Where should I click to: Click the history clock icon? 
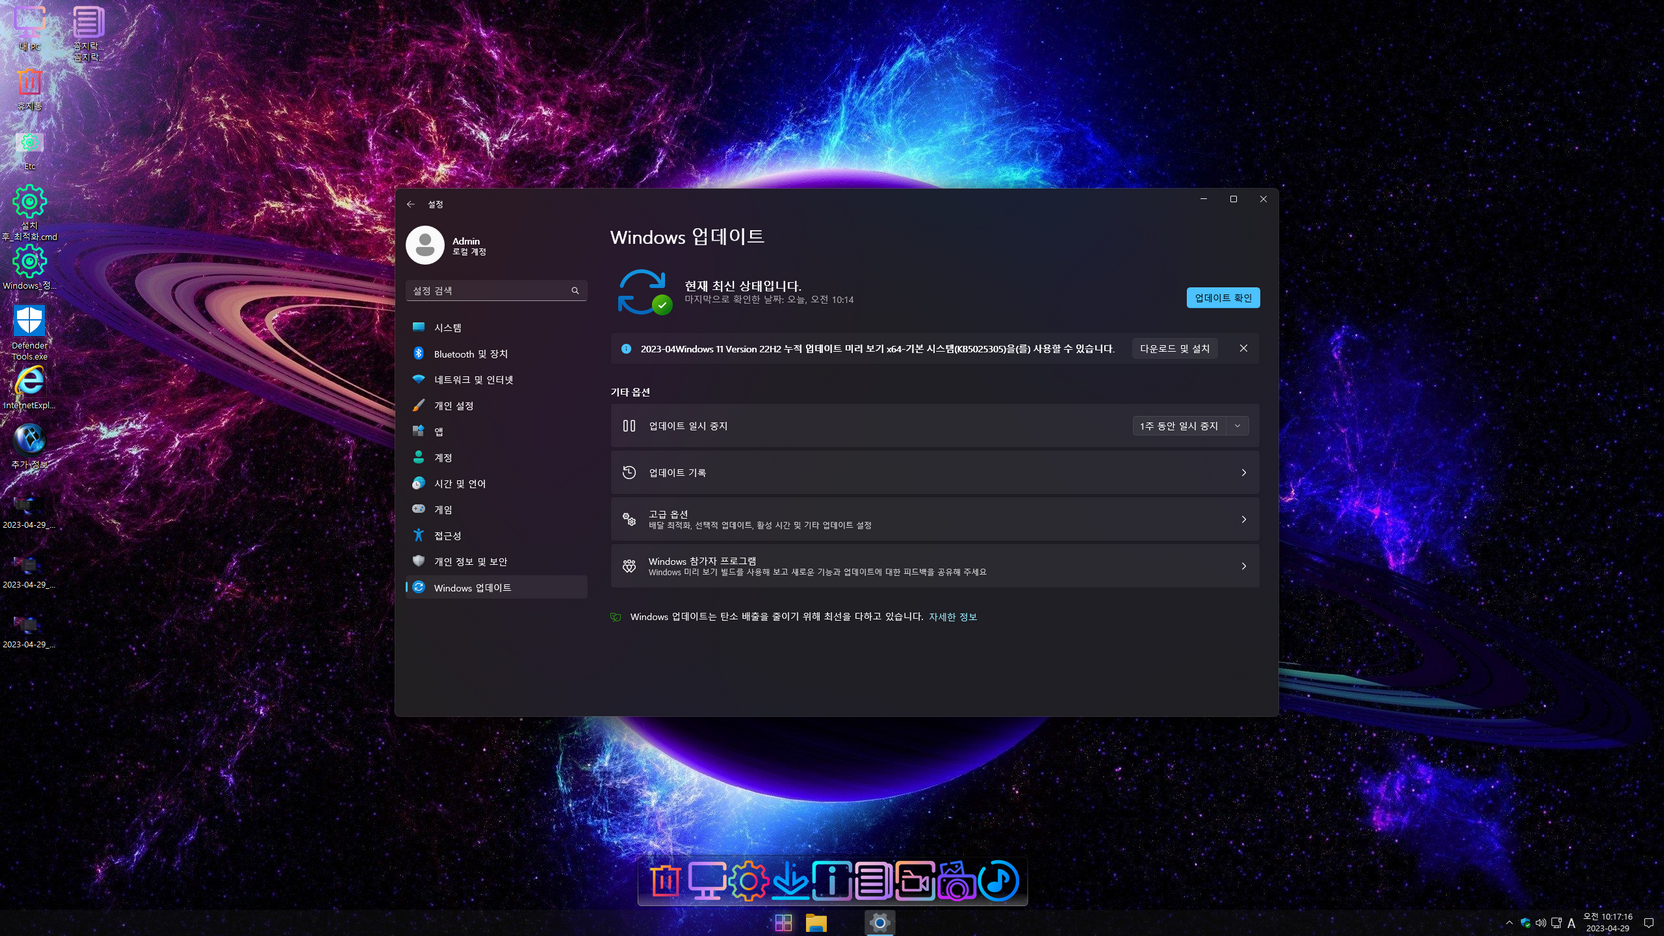click(x=629, y=473)
